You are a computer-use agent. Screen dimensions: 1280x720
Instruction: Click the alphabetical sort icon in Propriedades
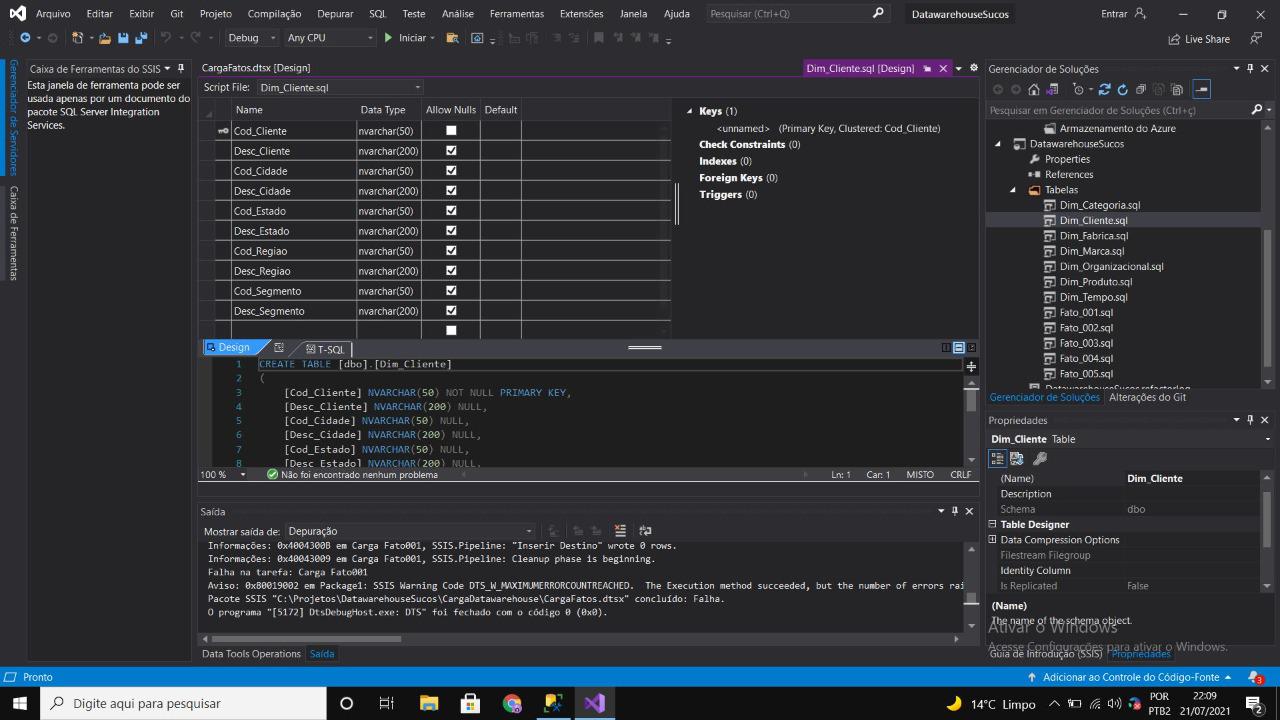(x=1017, y=458)
